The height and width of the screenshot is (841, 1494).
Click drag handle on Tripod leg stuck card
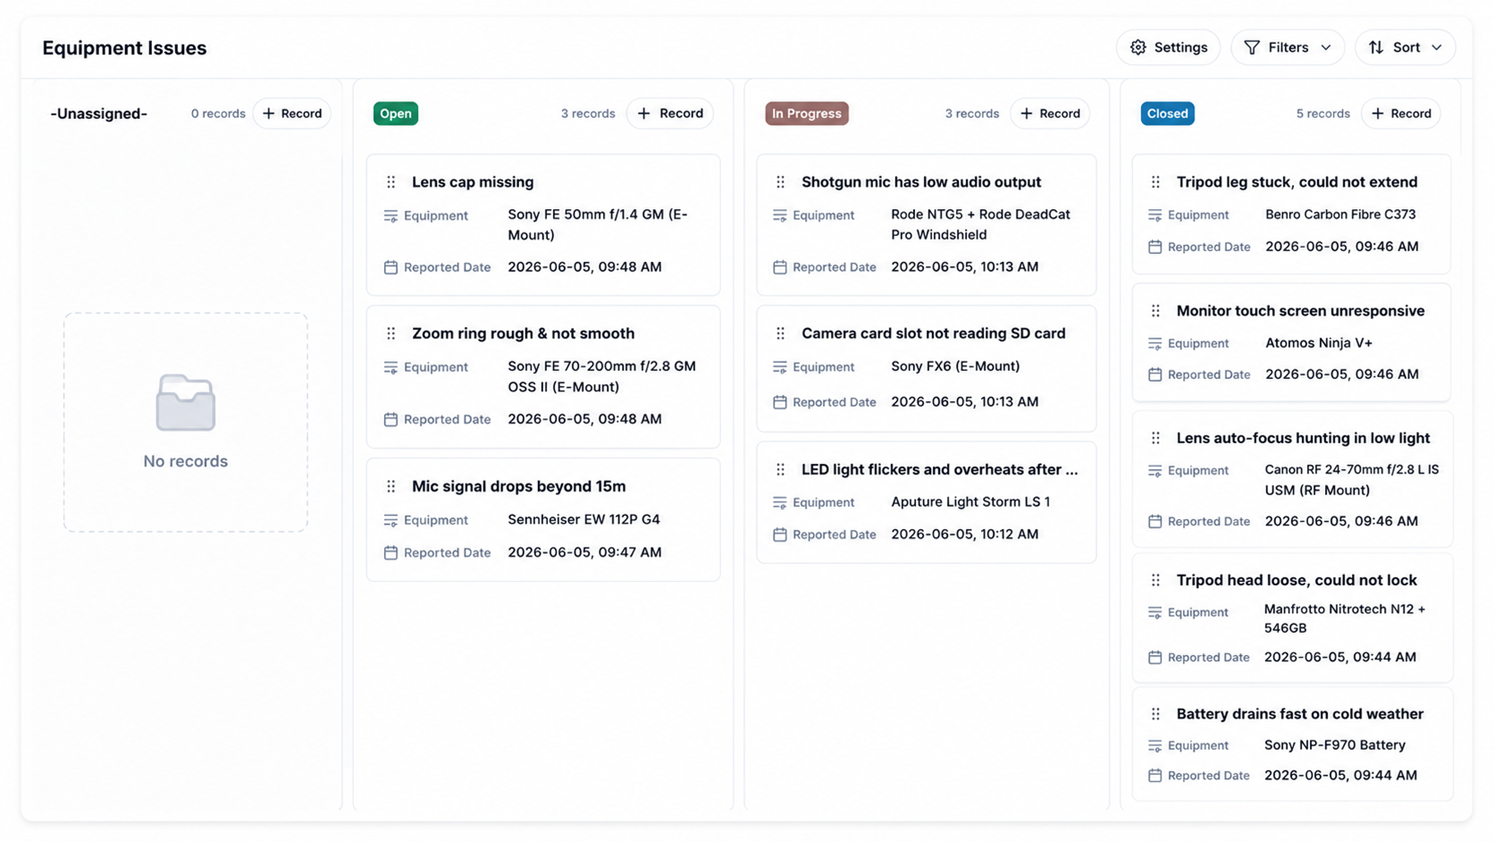[x=1155, y=182]
